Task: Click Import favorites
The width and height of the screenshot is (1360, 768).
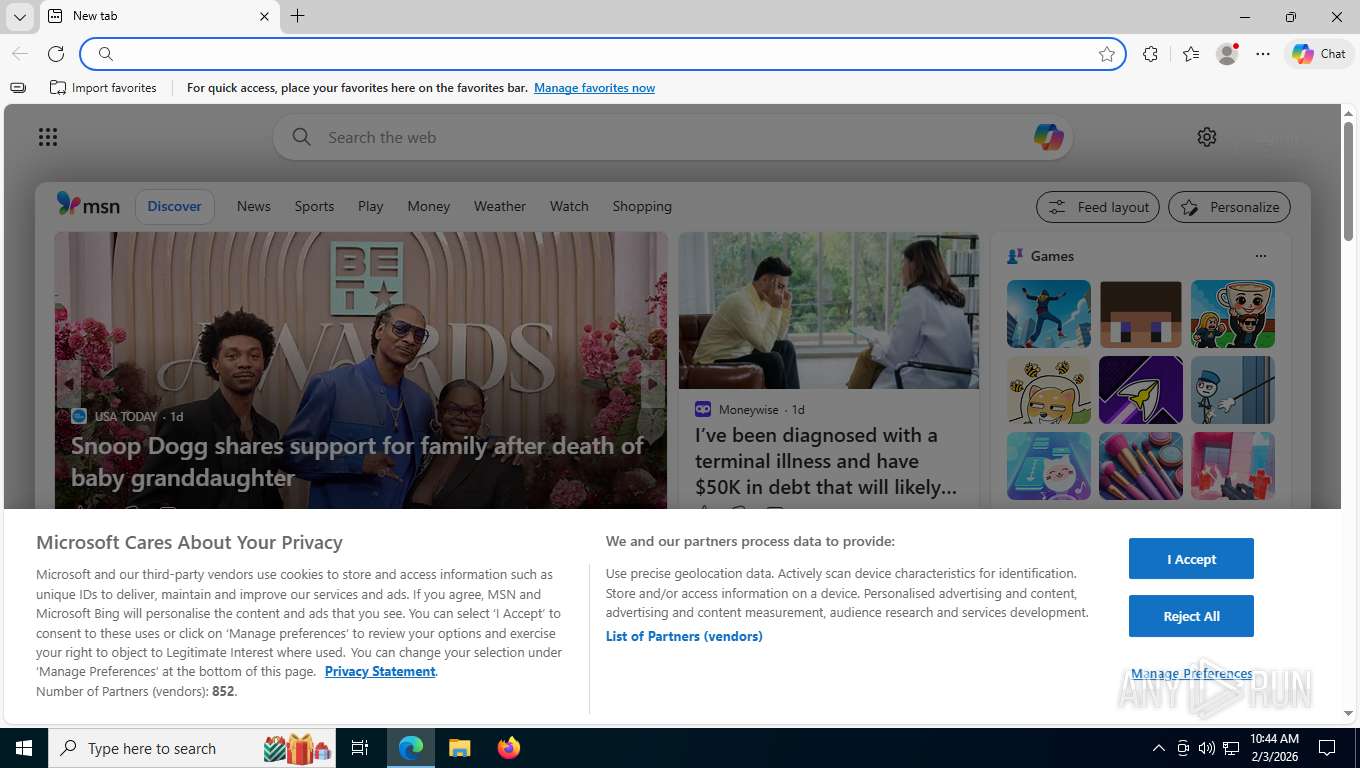Action: click(104, 88)
